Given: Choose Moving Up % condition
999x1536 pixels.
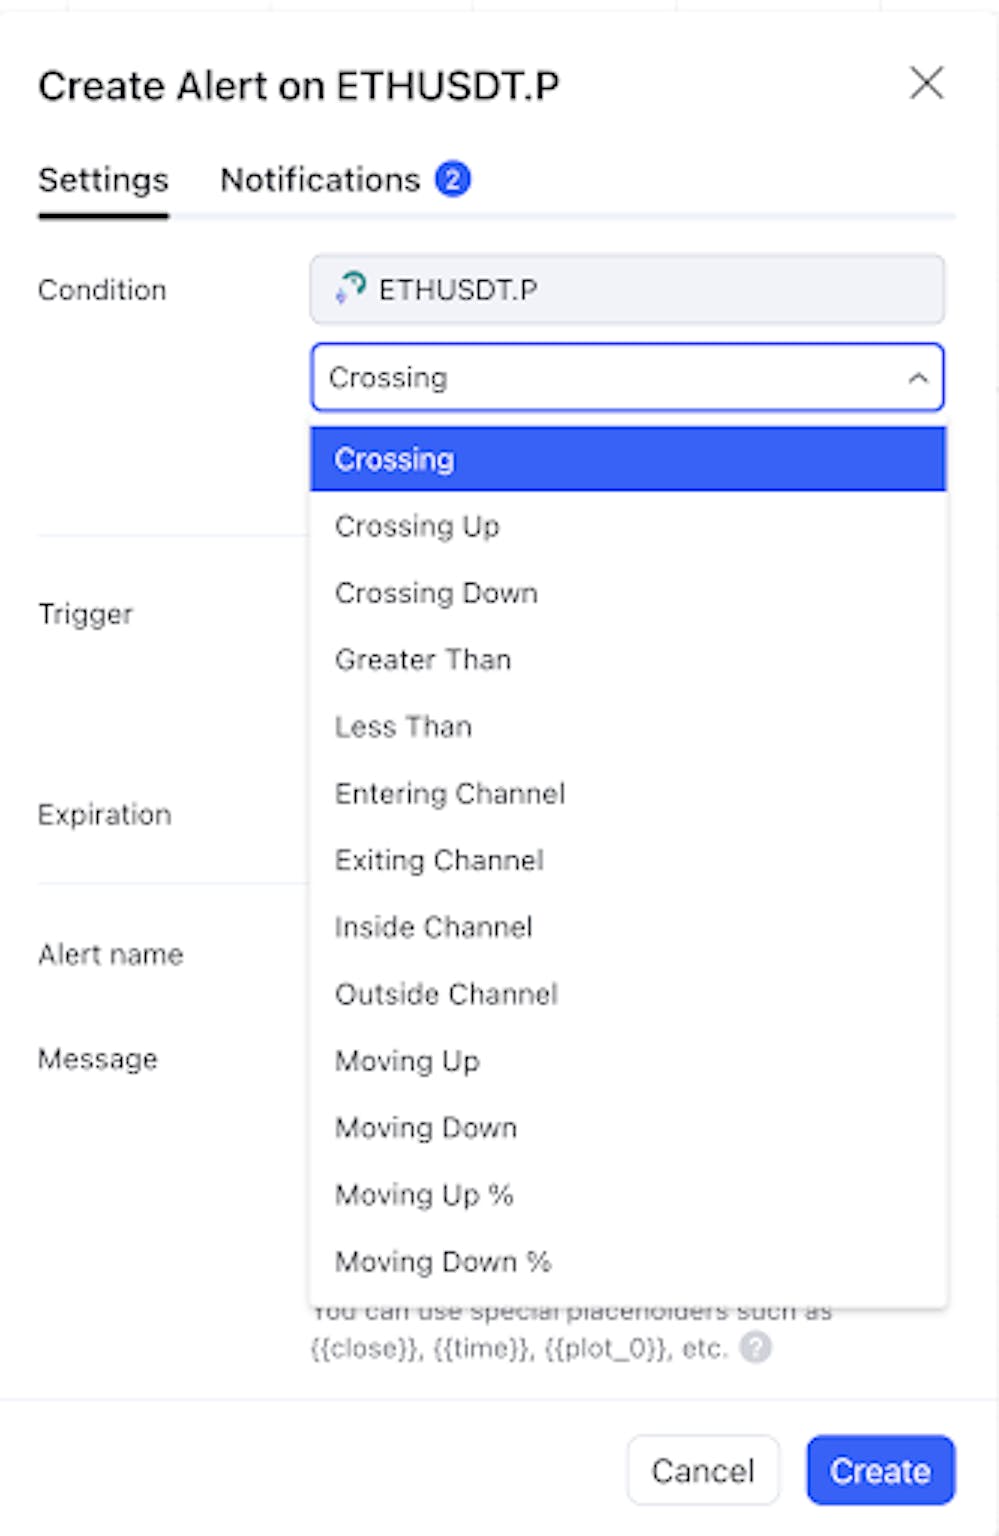Looking at the screenshot, I should tap(423, 1194).
